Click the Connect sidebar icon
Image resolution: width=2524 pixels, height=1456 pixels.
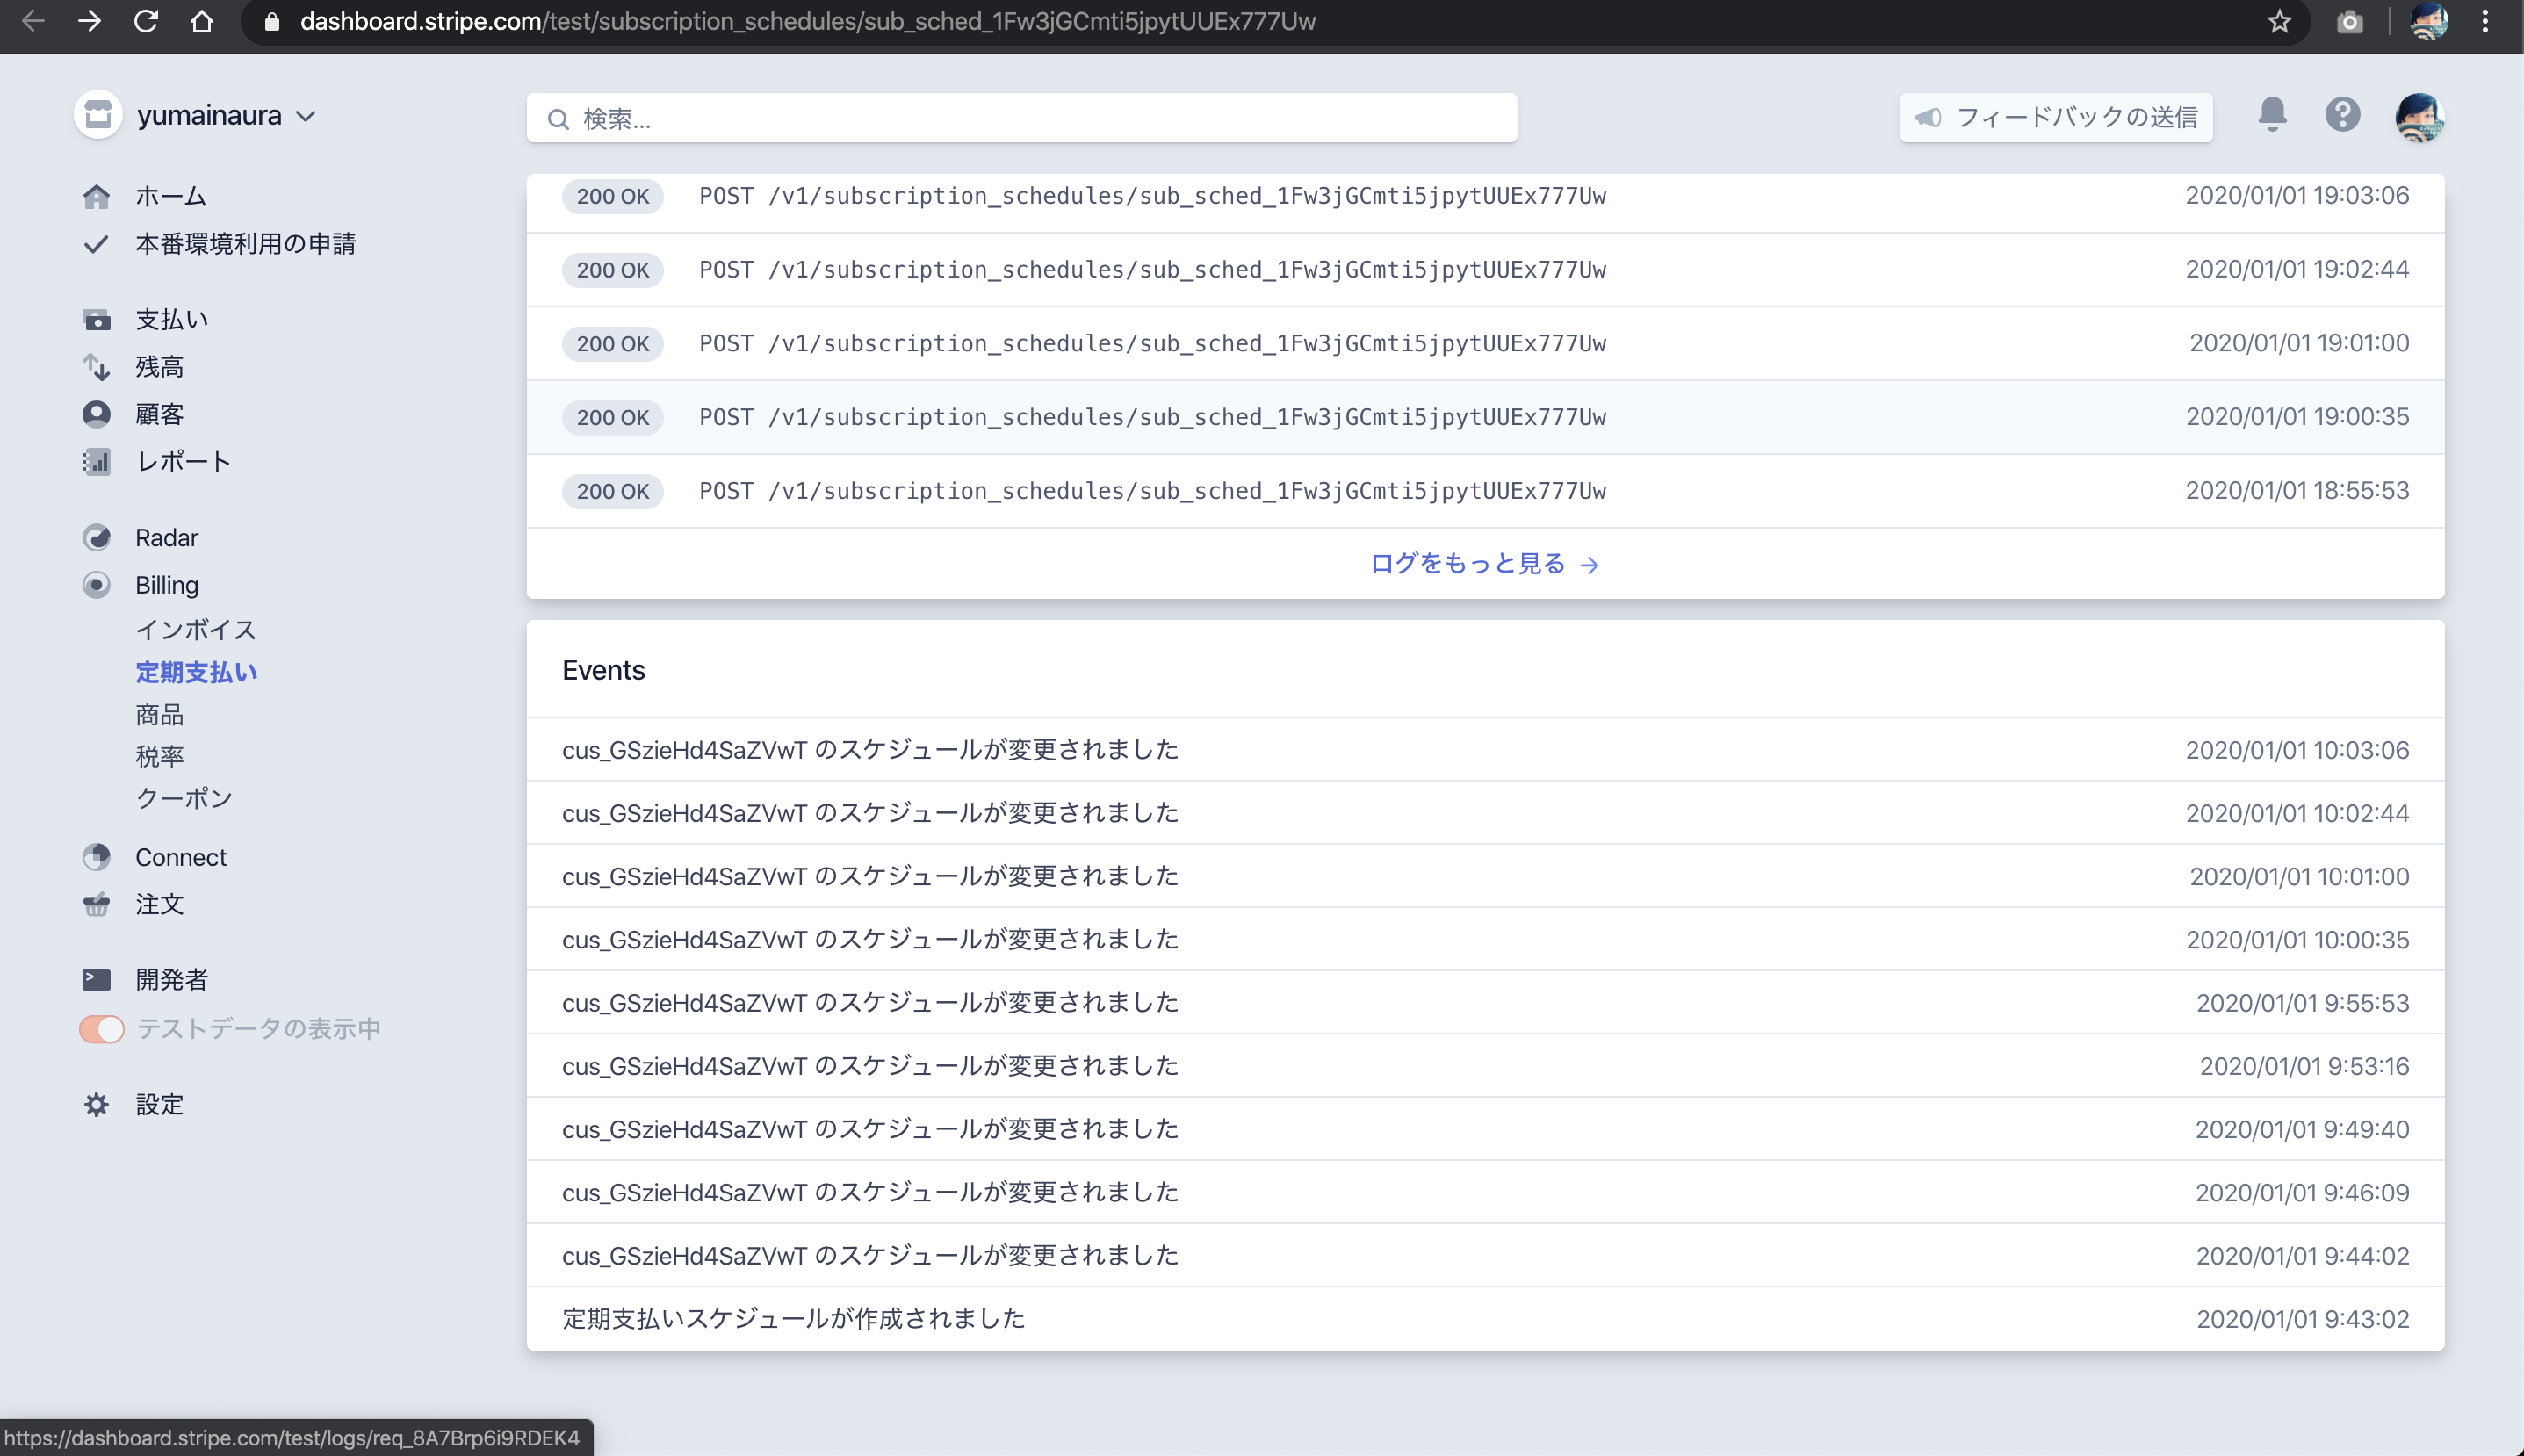(x=96, y=857)
